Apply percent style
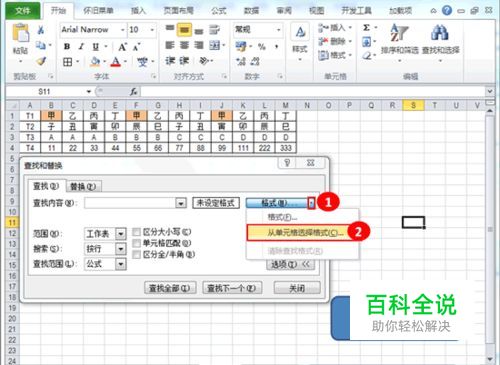The width and height of the screenshot is (500, 365). point(262,47)
